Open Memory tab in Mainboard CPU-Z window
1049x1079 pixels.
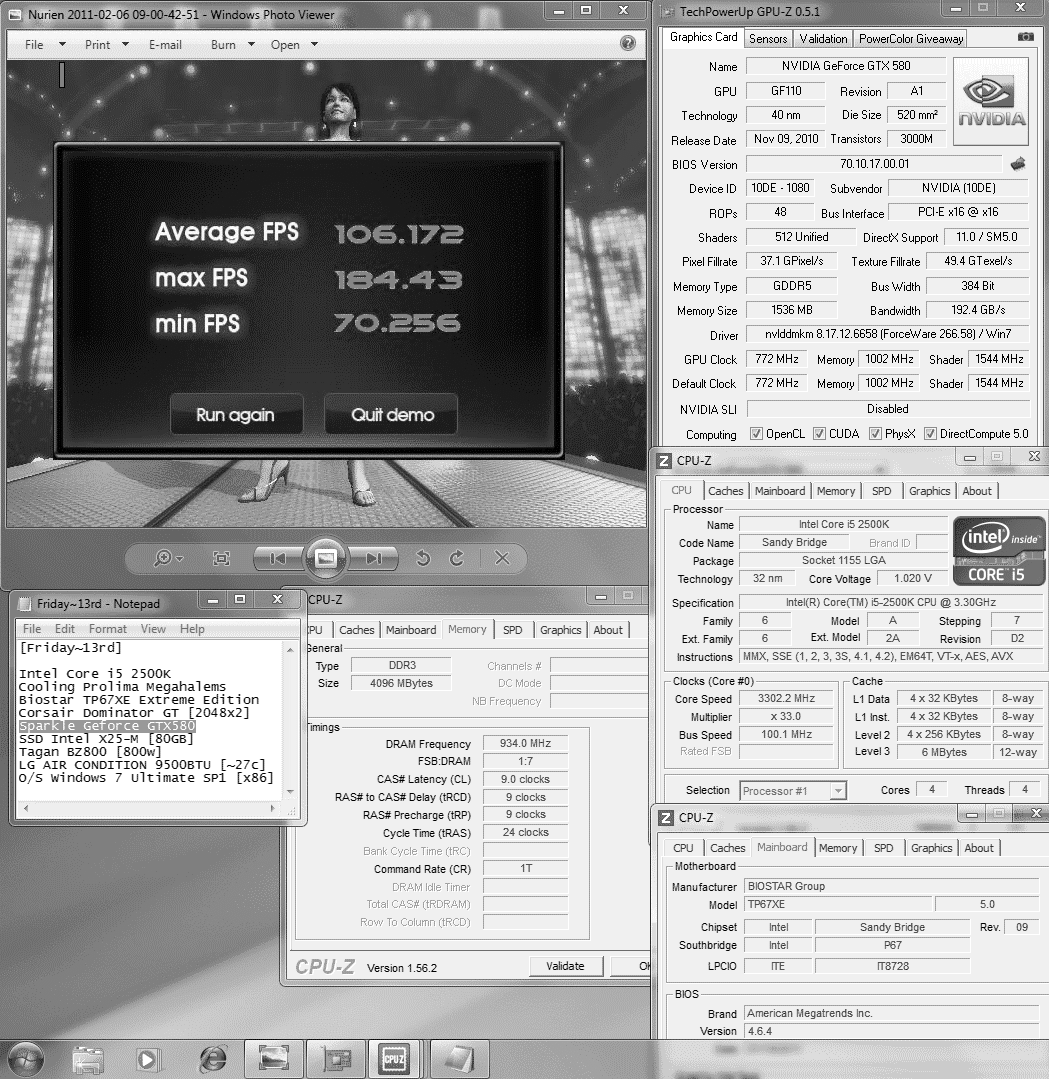point(838,848)
